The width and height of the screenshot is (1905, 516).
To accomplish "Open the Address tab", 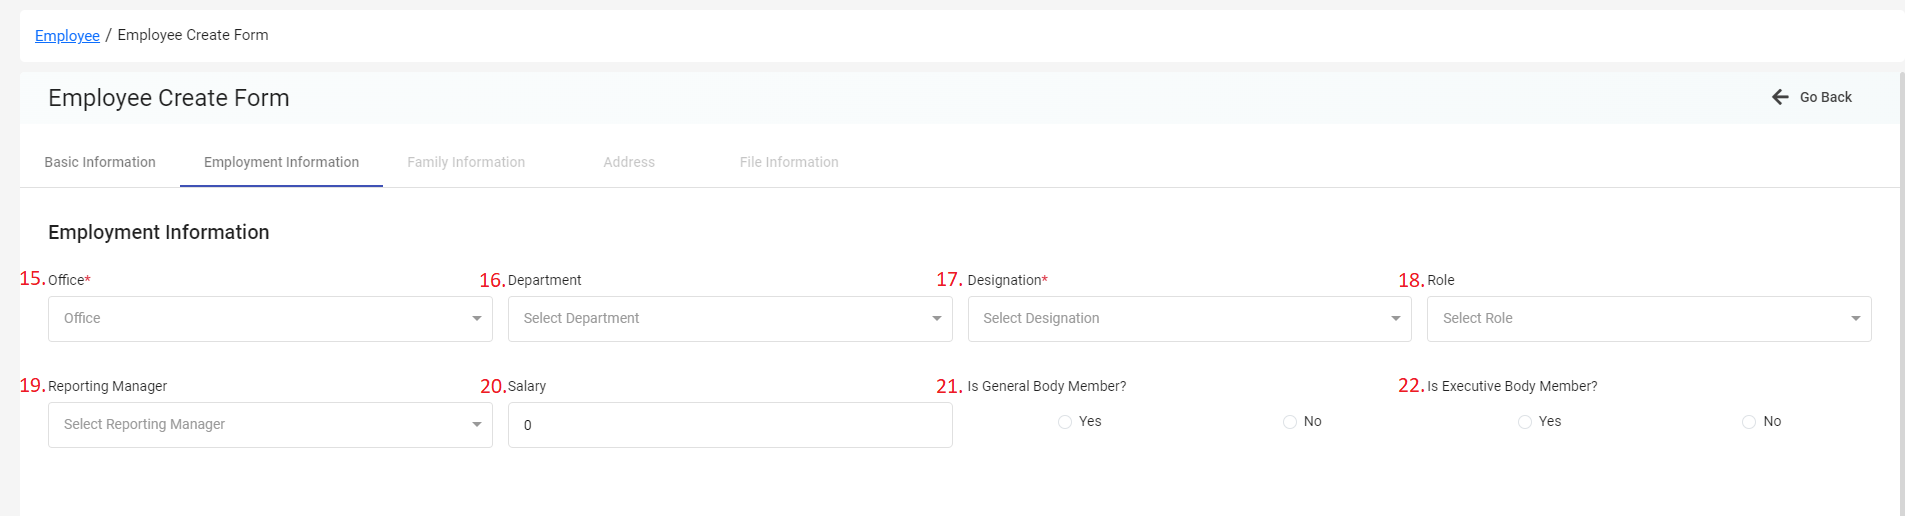I will pos(629,162).
